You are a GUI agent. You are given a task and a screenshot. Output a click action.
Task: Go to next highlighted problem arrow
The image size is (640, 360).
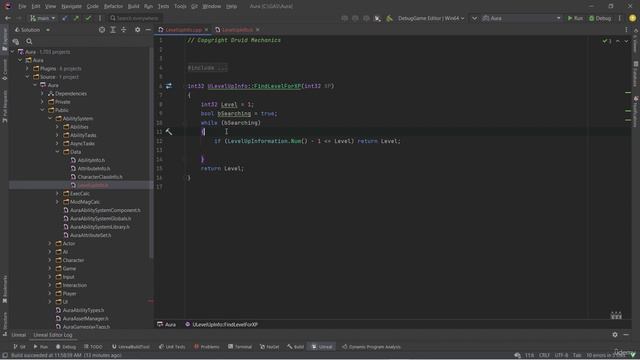626,41
